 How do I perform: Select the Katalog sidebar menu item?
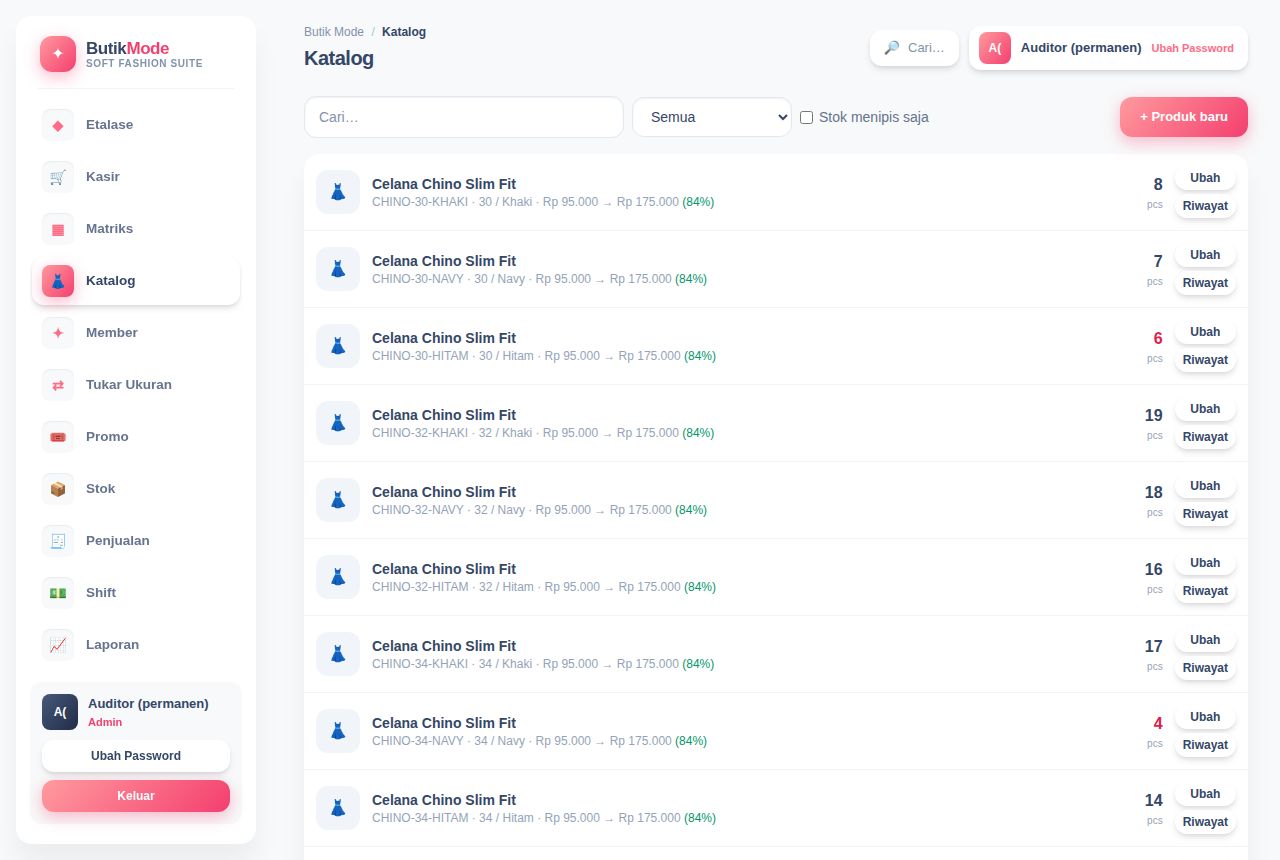click(x=136, y=281)
